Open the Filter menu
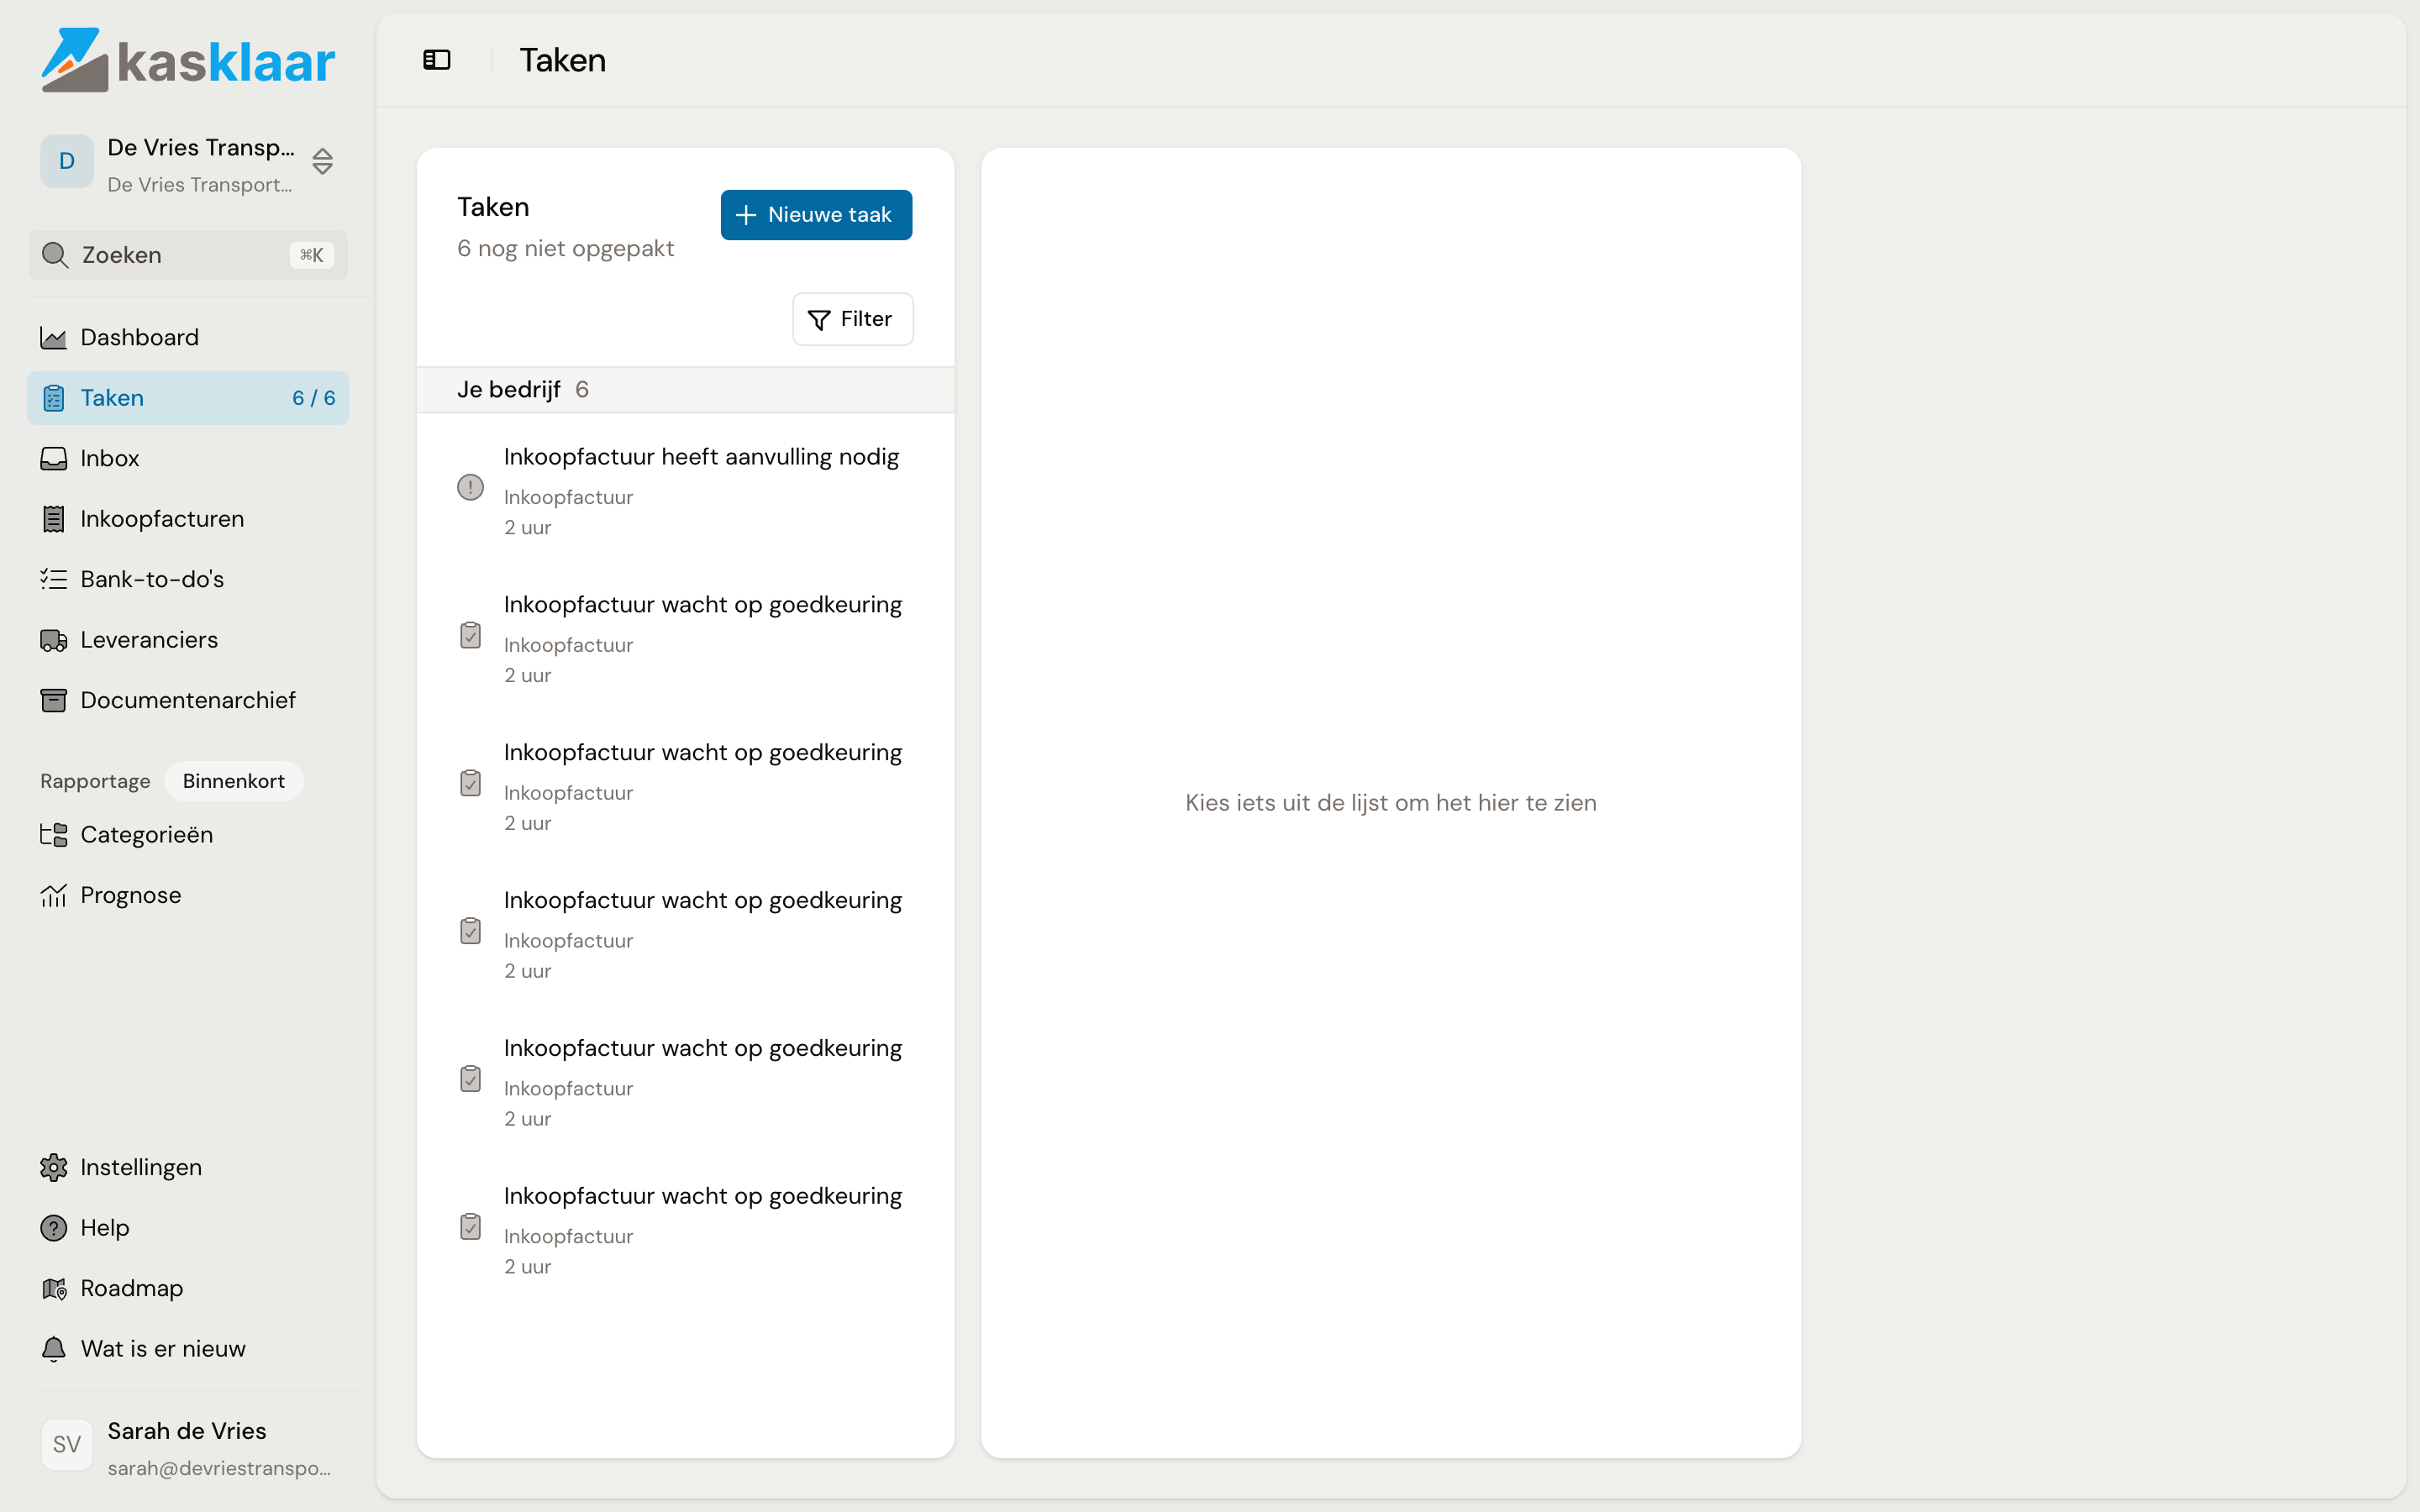Screen dimensions: 2420x1512 pos(853,319)
